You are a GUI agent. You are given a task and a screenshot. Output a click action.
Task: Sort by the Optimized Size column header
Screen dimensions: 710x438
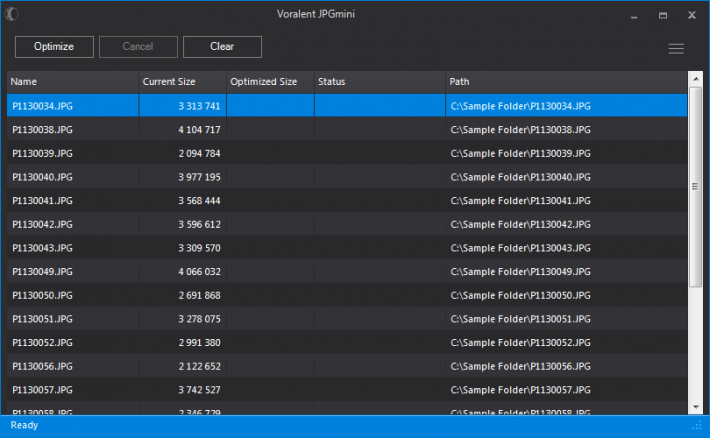pos(270,82)
